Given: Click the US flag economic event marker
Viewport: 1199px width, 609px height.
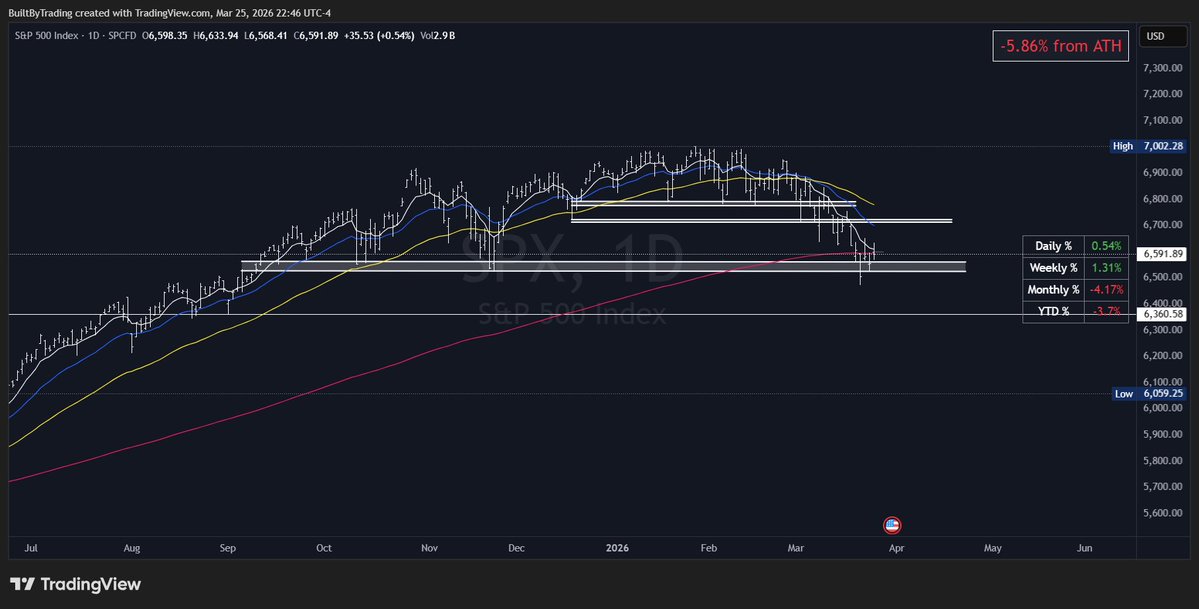Looking at the screenshot, I should point(892,525).
